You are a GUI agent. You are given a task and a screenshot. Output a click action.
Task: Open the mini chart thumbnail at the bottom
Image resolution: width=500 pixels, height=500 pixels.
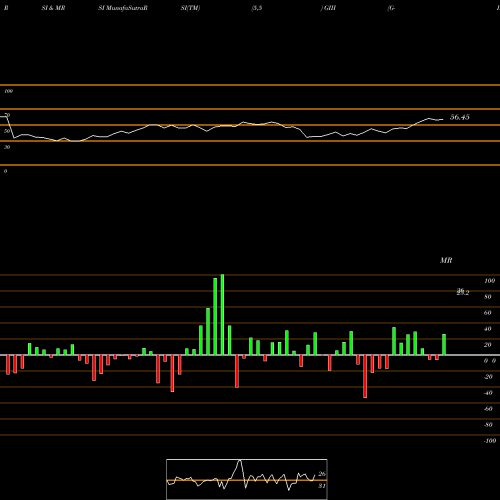pos(247,479)
